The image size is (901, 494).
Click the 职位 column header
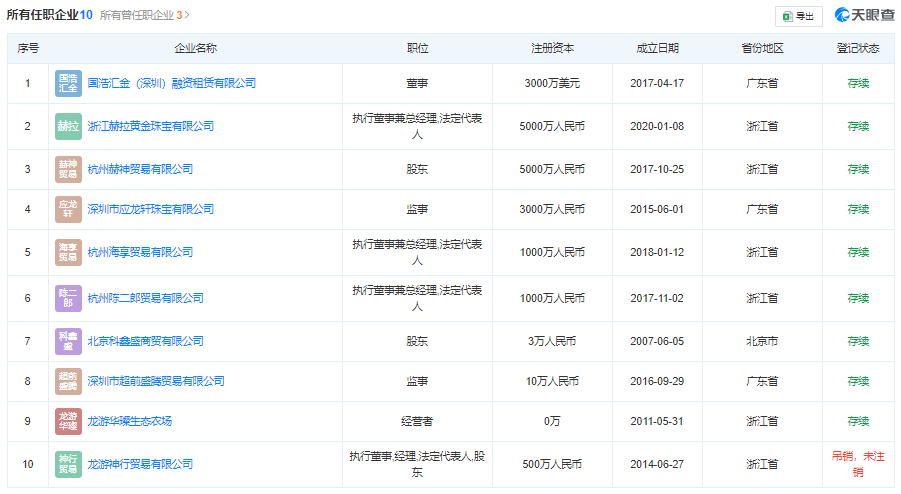(417, 49)
